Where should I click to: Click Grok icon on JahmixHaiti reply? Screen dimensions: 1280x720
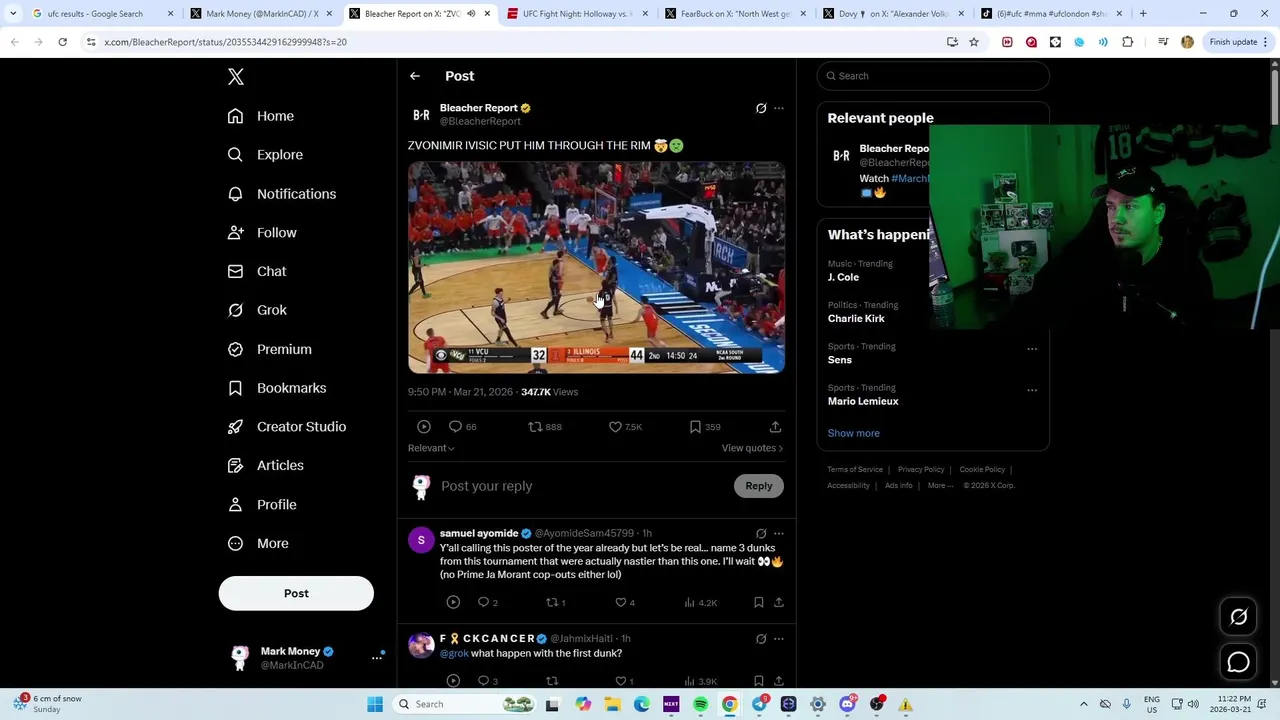click(761, 639)
